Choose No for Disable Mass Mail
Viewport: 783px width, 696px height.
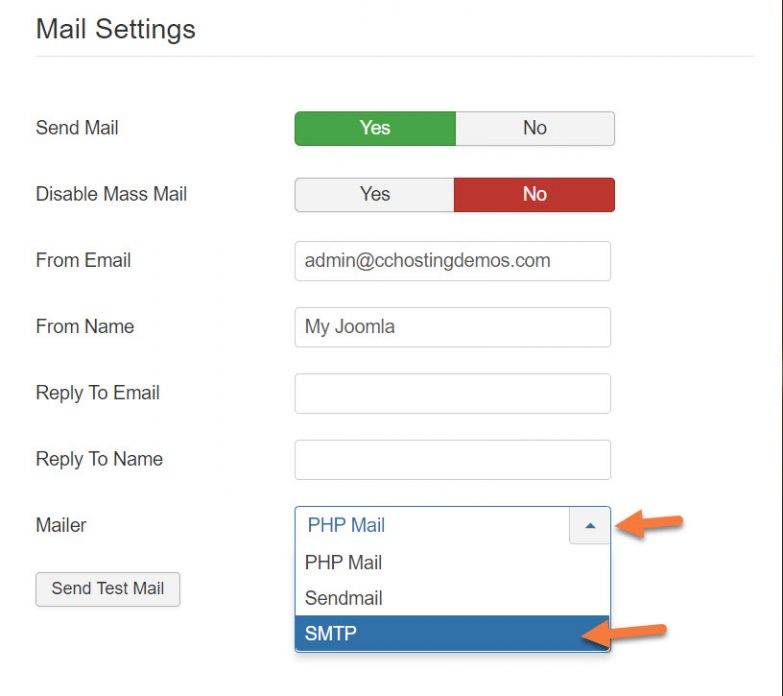tap(534, 194)
